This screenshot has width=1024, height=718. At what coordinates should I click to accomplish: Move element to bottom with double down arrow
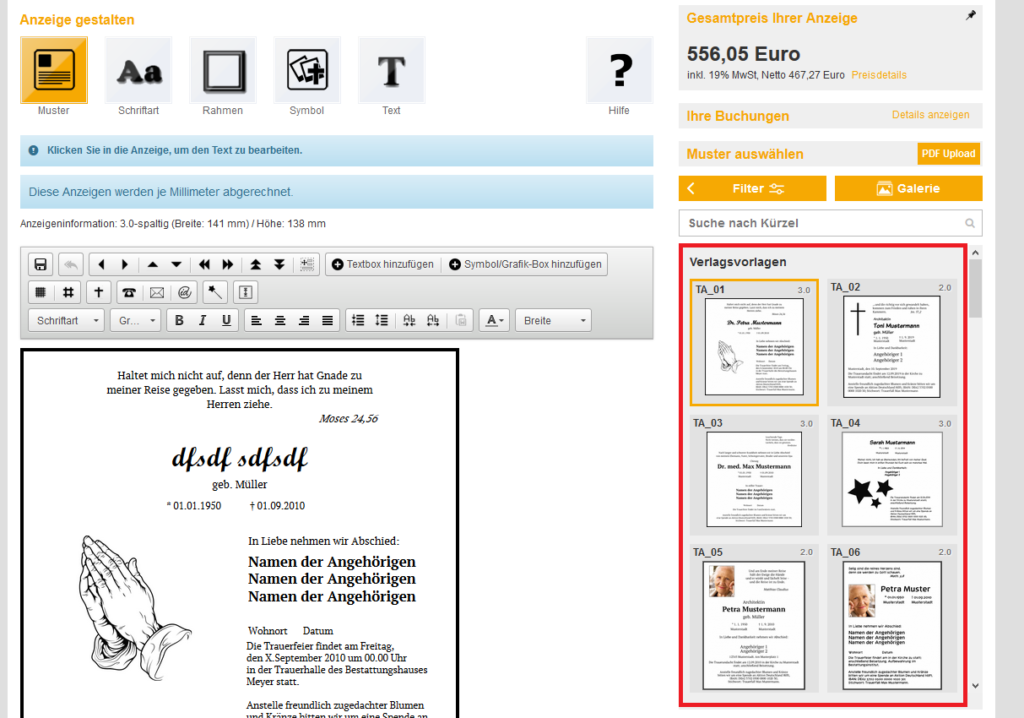279,265
